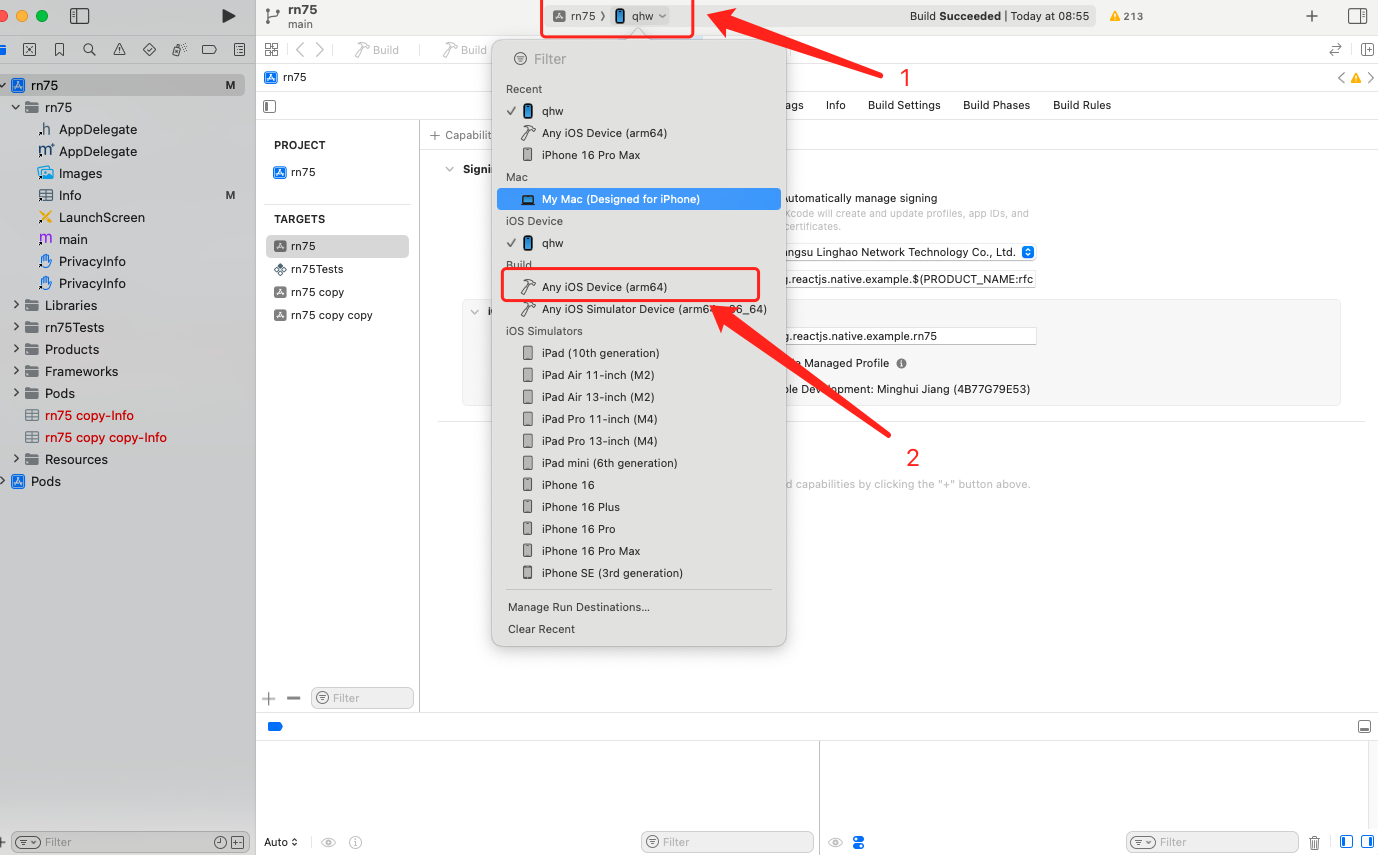The height and width of the screenshot is (855, 1378).
Task: Clear the console with the trash icon
Action: coord(1314,842)
